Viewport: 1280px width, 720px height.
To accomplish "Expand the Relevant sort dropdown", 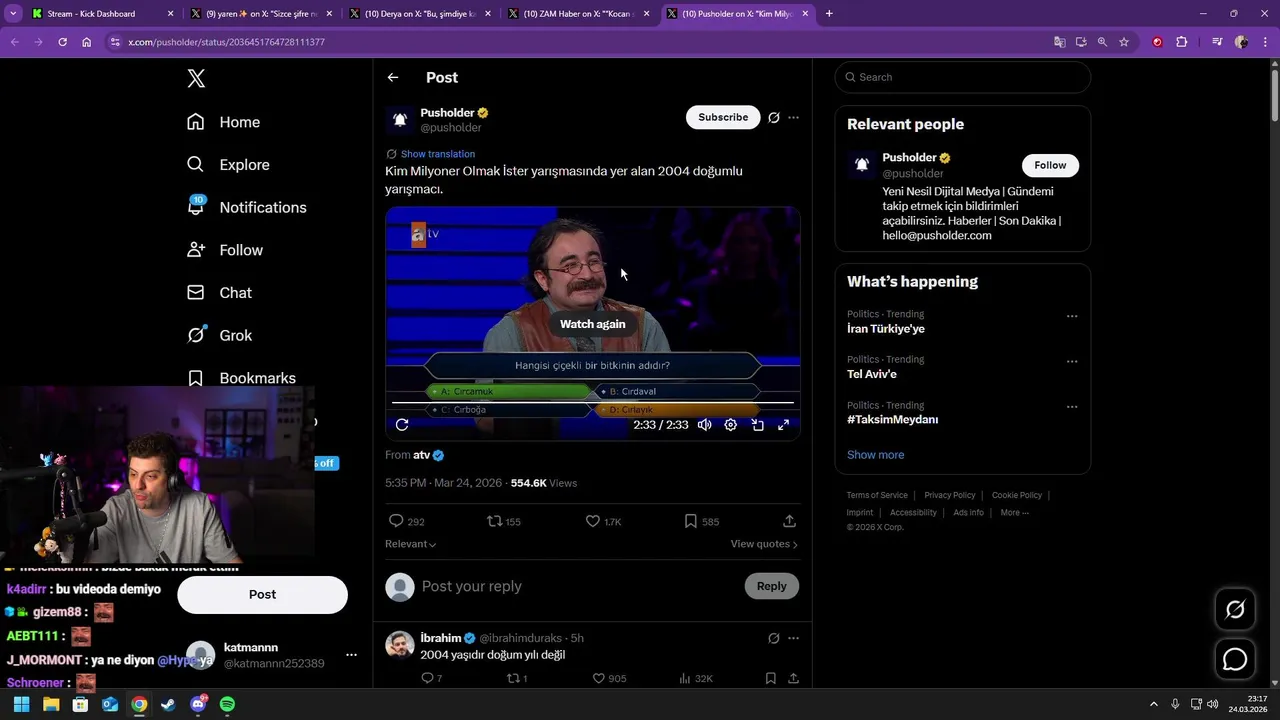I will (411, 544).
